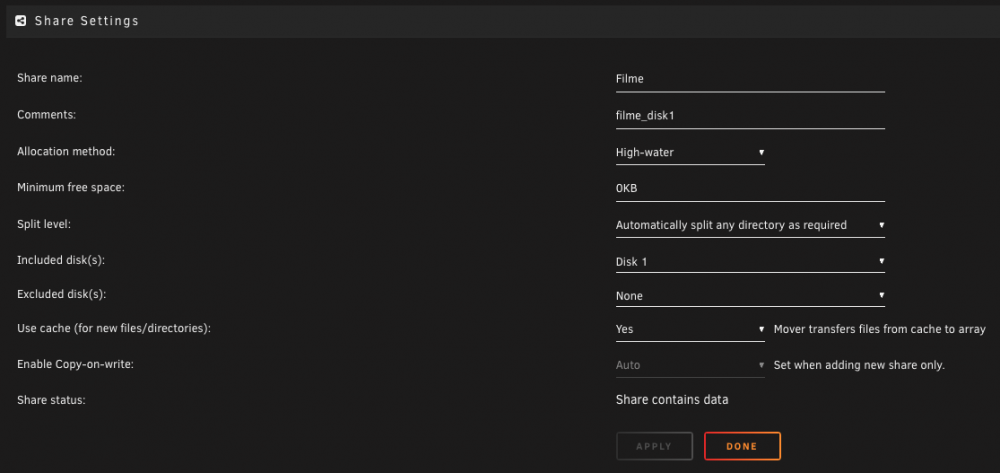The height and width of the screenshot is (473, 1000).
Task: Click the APPLY button
Action: 654,446
